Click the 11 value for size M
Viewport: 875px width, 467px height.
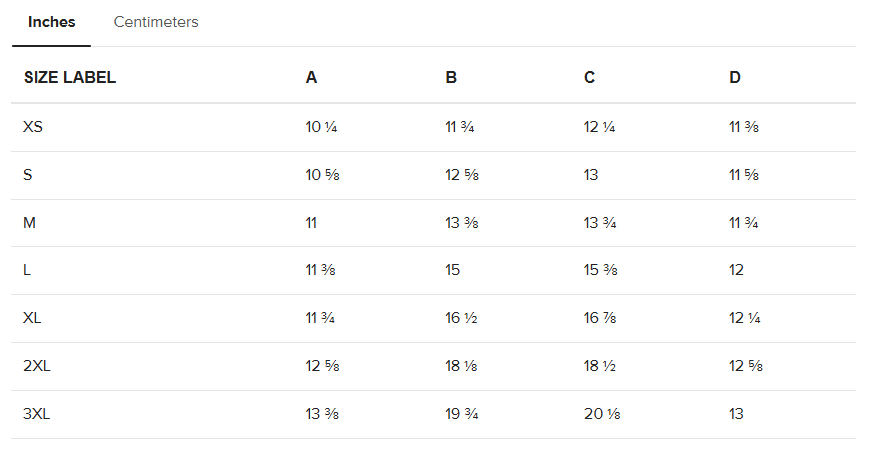(311, 222)
